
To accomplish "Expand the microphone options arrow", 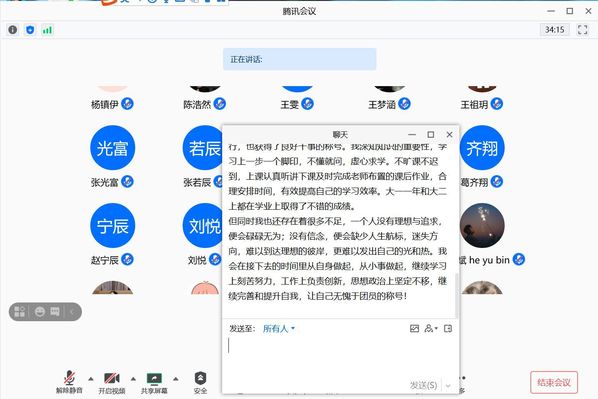I will (x=91, y=379).
